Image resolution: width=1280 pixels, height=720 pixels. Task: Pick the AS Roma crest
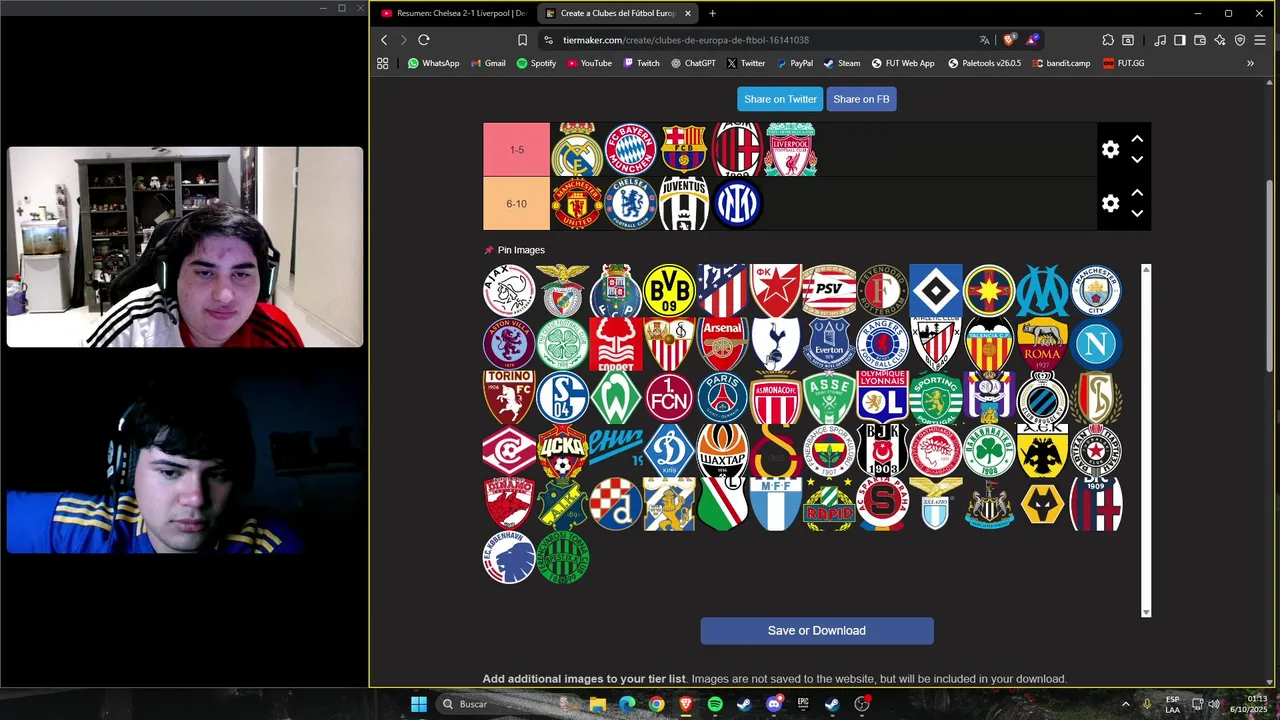(1043, 344)
